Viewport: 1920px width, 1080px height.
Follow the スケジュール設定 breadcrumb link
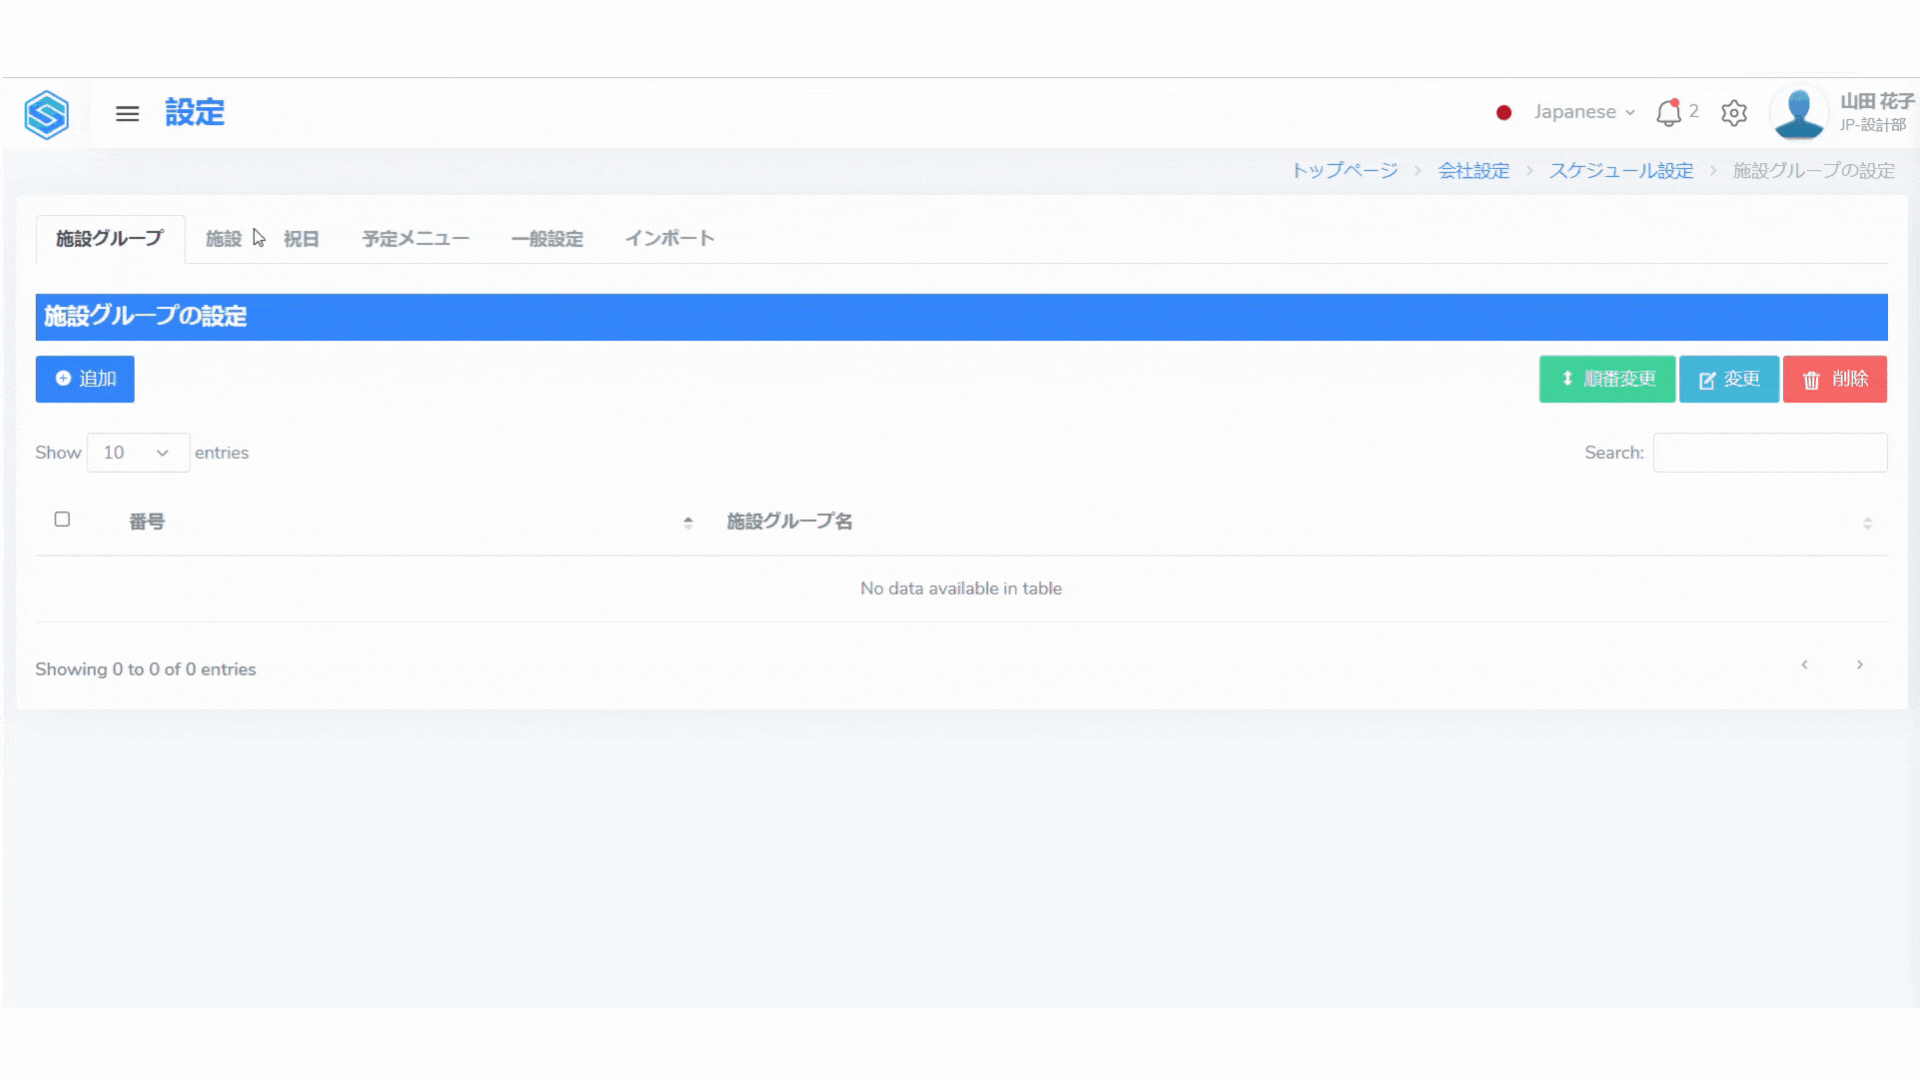click(1620, 171)
